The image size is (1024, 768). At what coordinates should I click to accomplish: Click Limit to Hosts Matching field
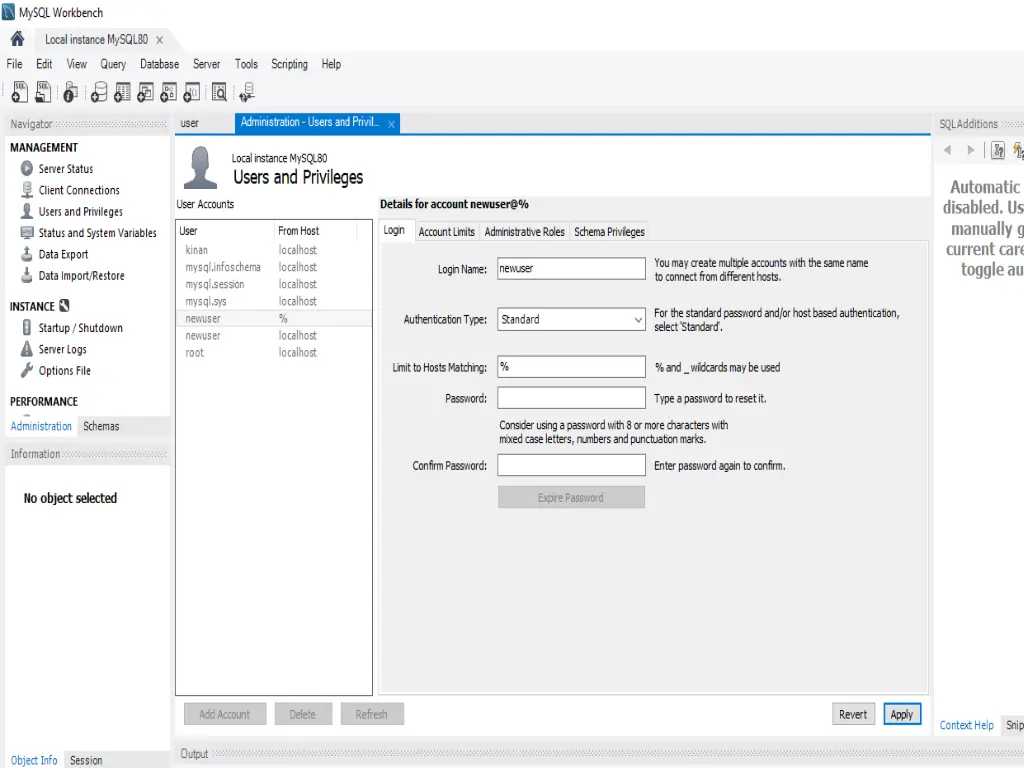tap(571, 367)
